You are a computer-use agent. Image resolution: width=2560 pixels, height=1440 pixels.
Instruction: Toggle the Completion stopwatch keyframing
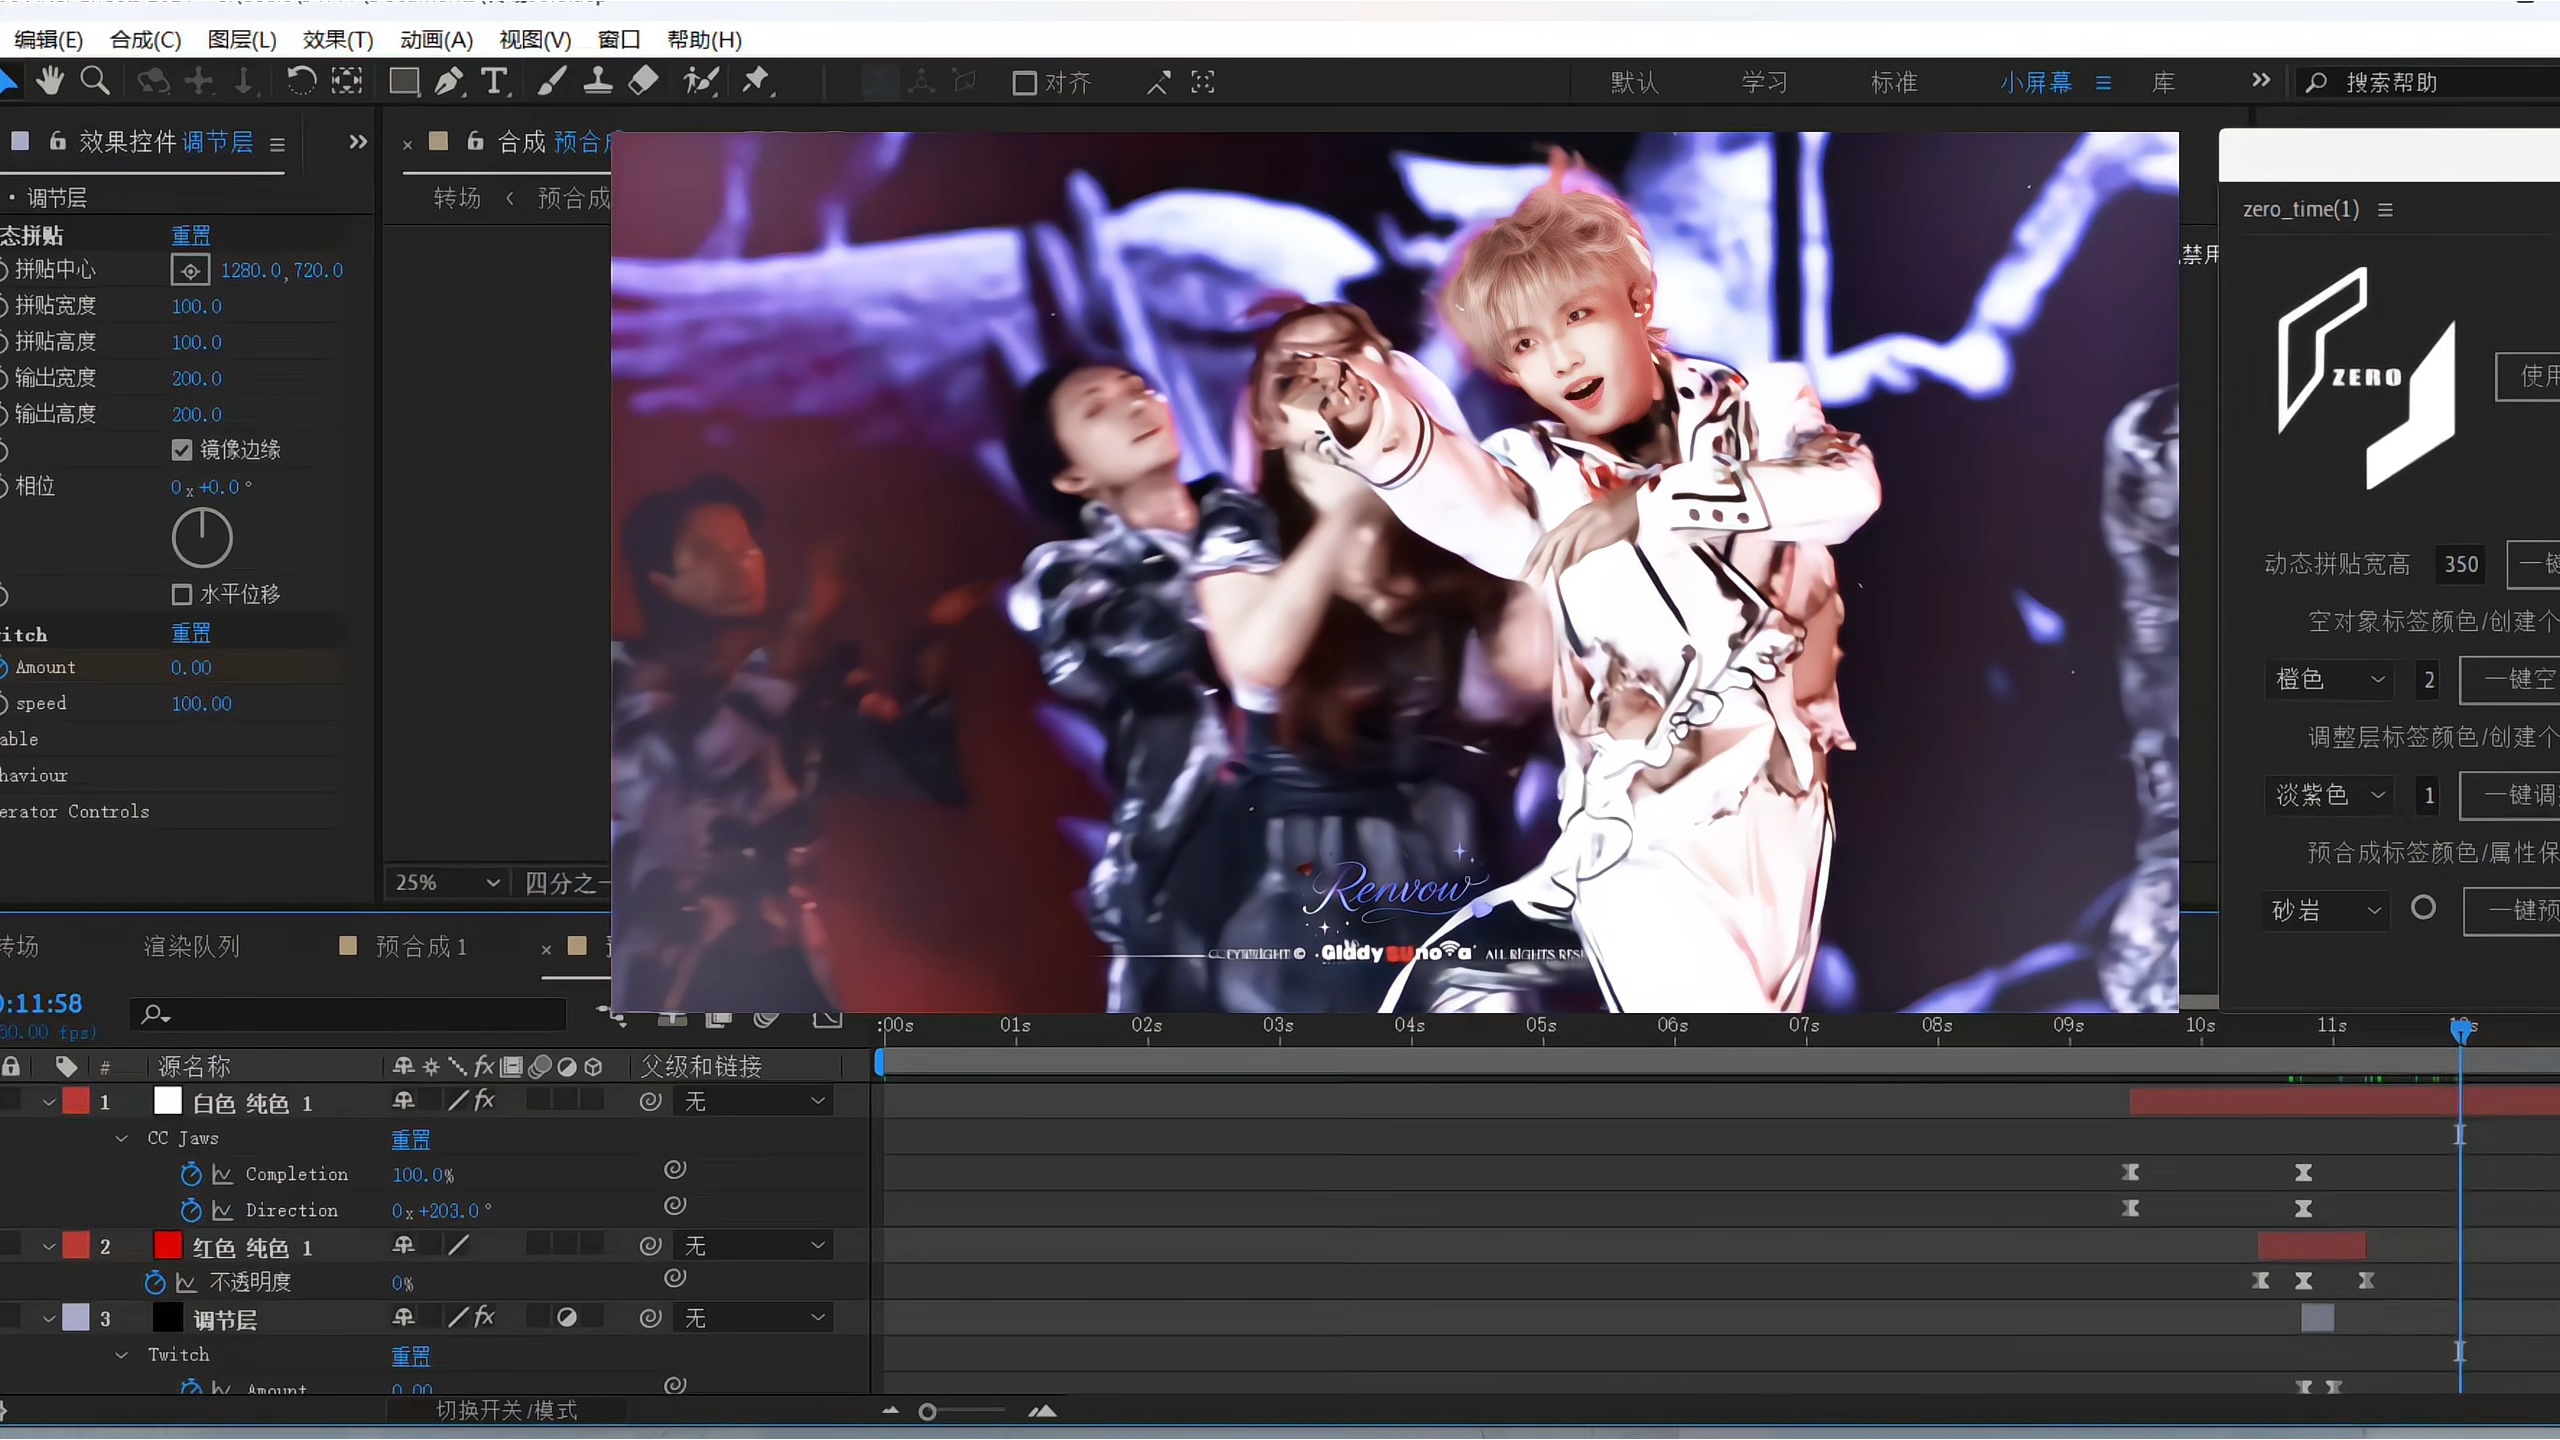pyautogui.click(x=190, y=1174)
